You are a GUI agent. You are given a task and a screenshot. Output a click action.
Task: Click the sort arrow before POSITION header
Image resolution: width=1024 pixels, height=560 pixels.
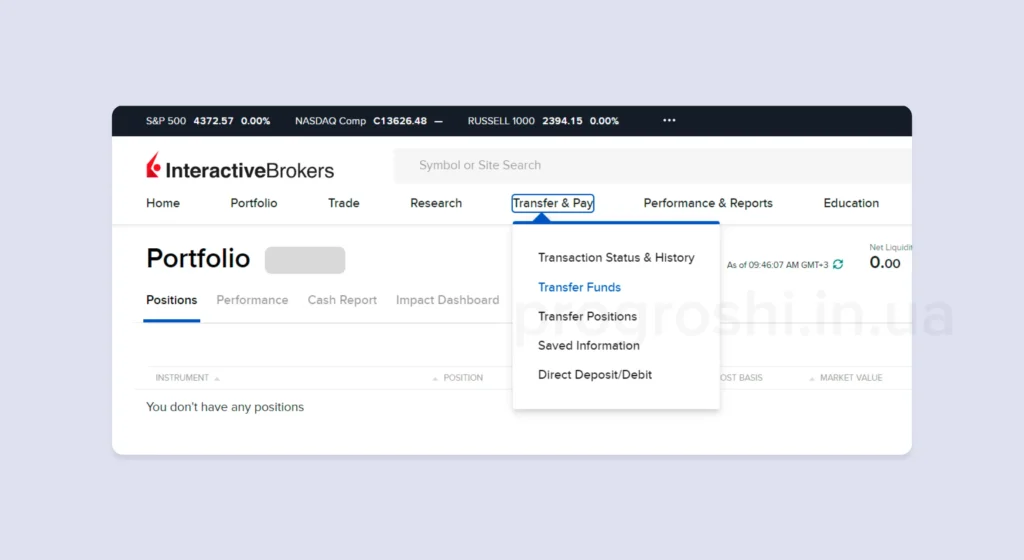[x=435, y=379]
